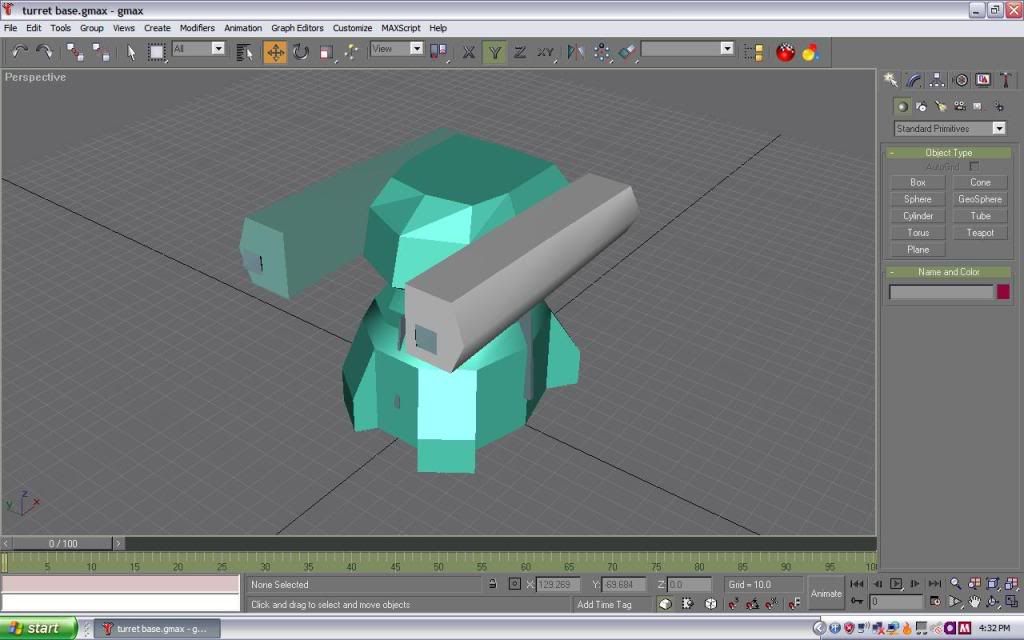This screenshot has width=1024, height=640.
Task: Open the Standard Primitives dropdown
Action: 950,129
